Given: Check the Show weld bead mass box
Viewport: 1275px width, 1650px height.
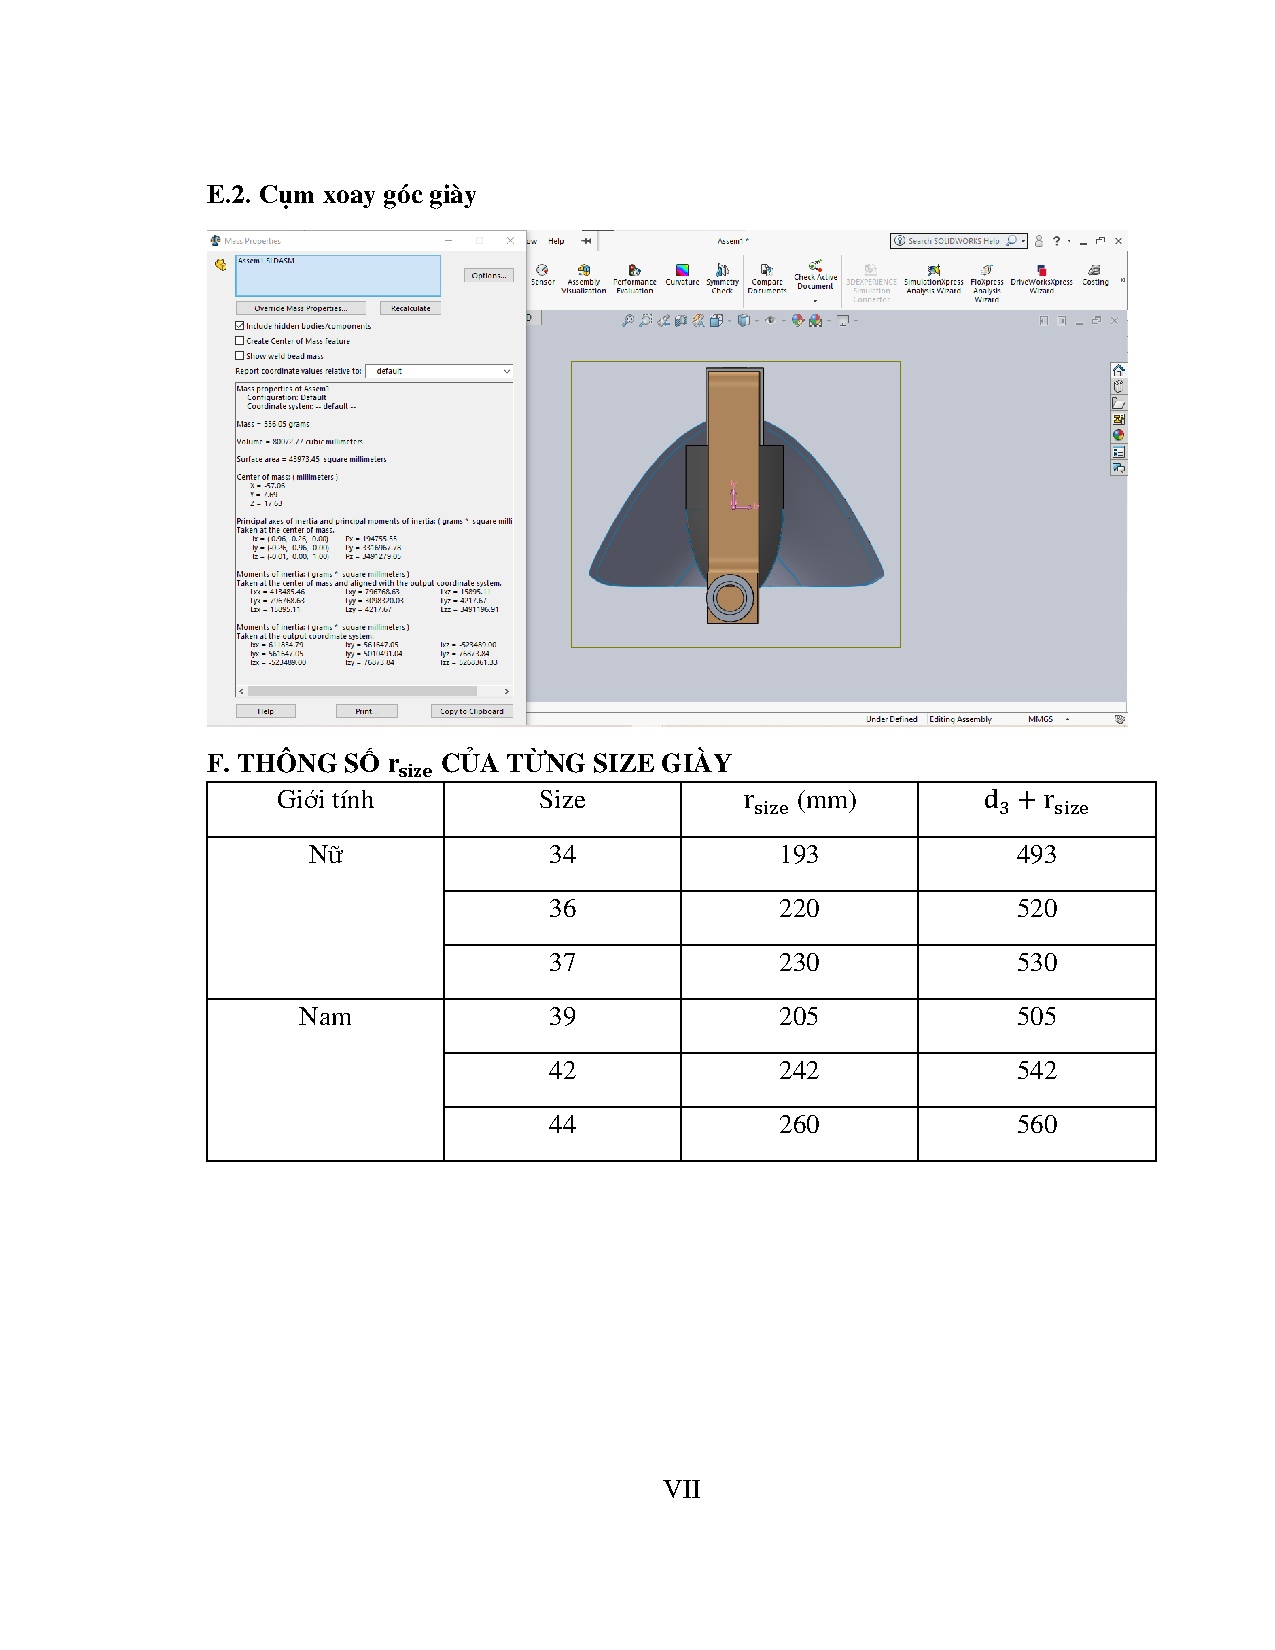Looking at the screenshot, I should (240, 356).
